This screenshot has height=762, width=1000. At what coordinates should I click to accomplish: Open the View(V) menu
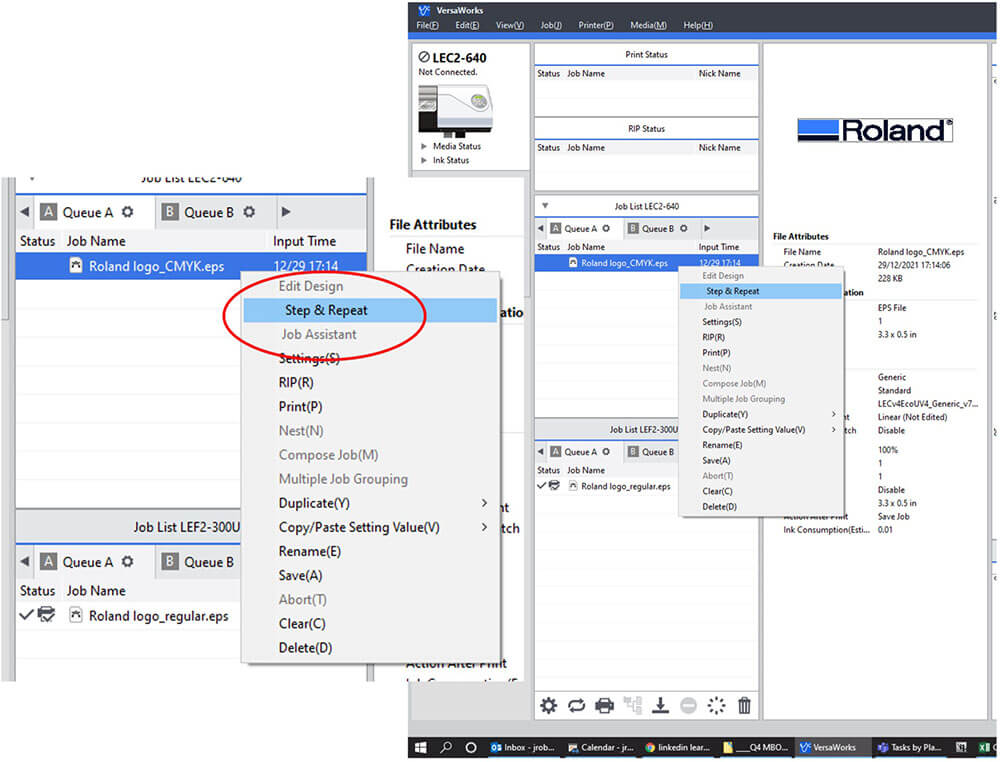[x=510, y=25]
